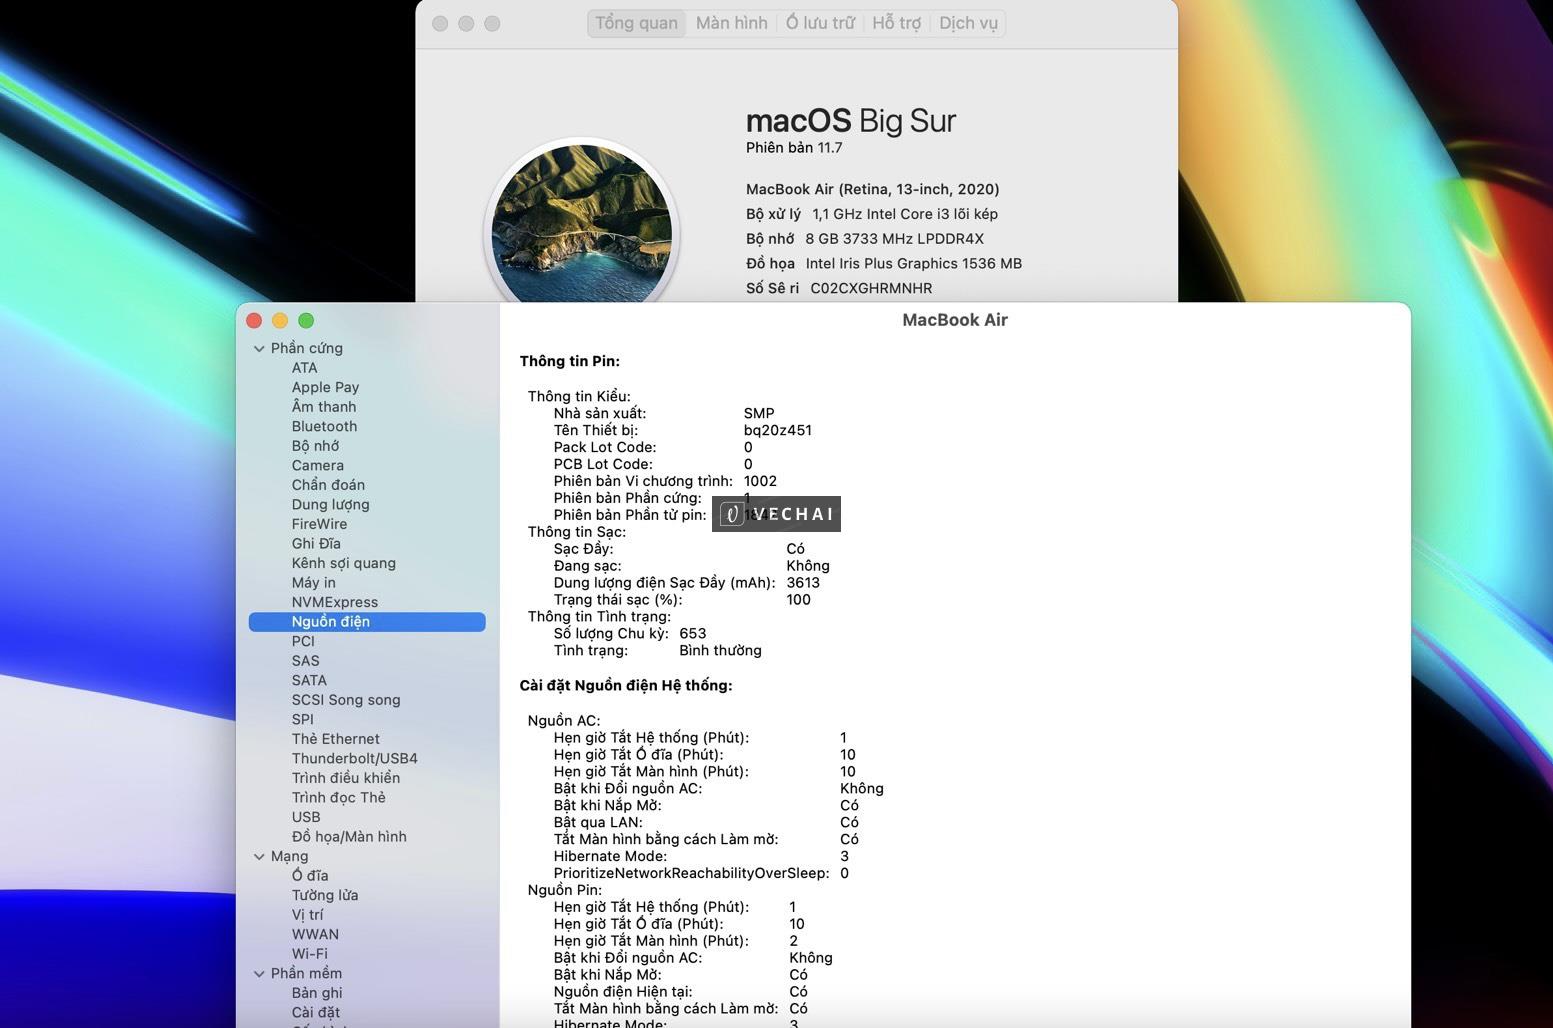Select SPI in the sidebar
Image resolution: width=1553 pixels, height=1028 pixels.
[302, 719]
